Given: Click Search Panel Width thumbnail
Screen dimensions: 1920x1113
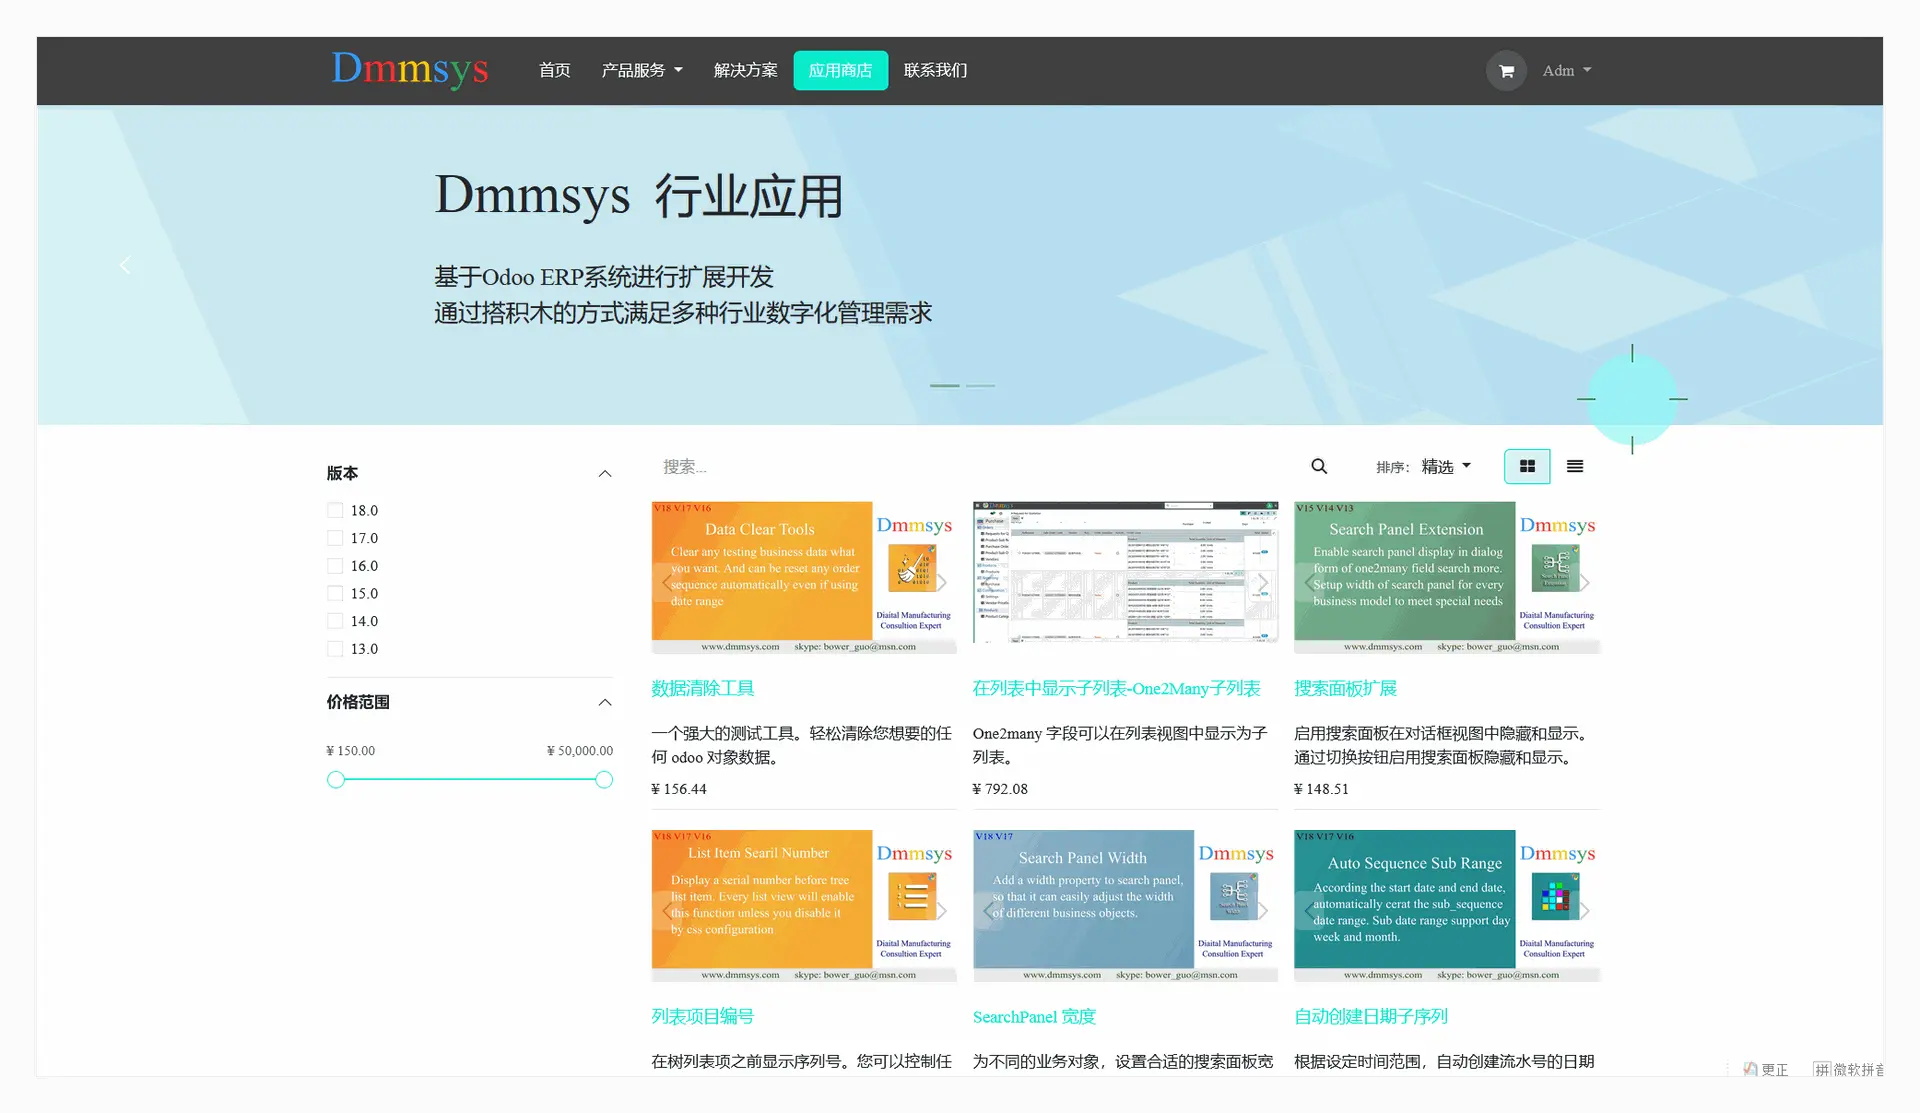Looking at the screenshot, I should [1125, 906].
